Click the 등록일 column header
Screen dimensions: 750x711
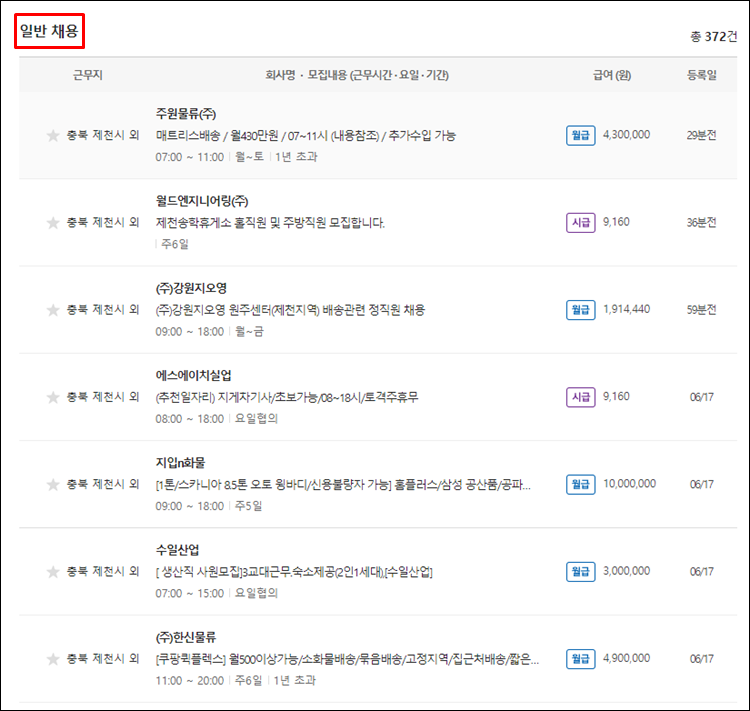coord(702,75)
